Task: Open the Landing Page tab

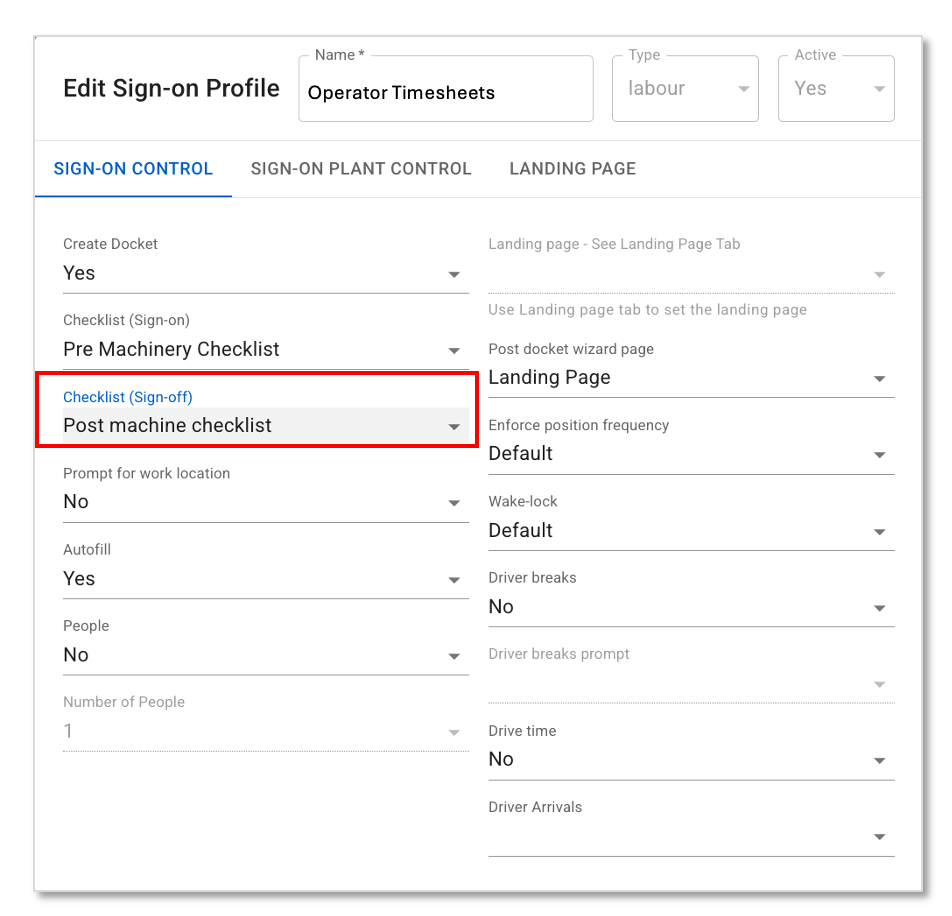Action: (572, 169)
